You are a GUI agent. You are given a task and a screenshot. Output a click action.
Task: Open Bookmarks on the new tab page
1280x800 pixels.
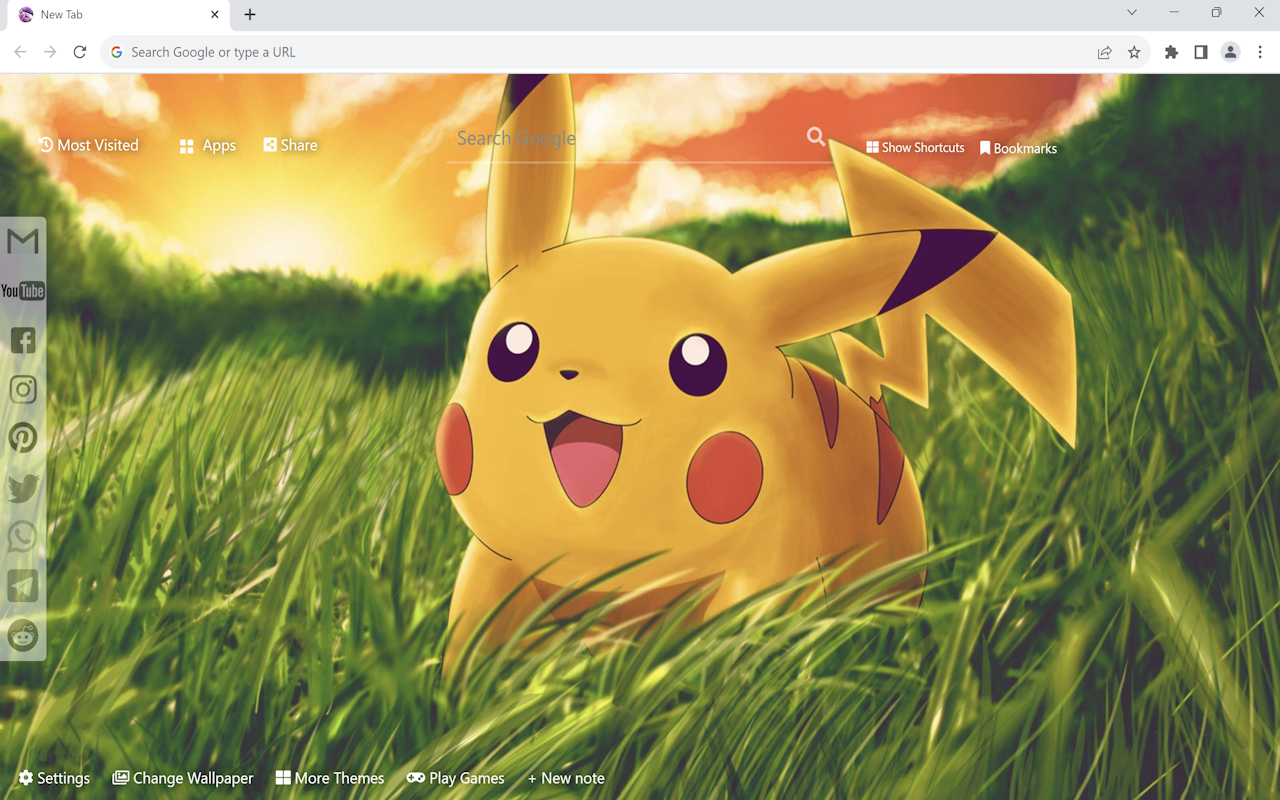(1018, 148)
